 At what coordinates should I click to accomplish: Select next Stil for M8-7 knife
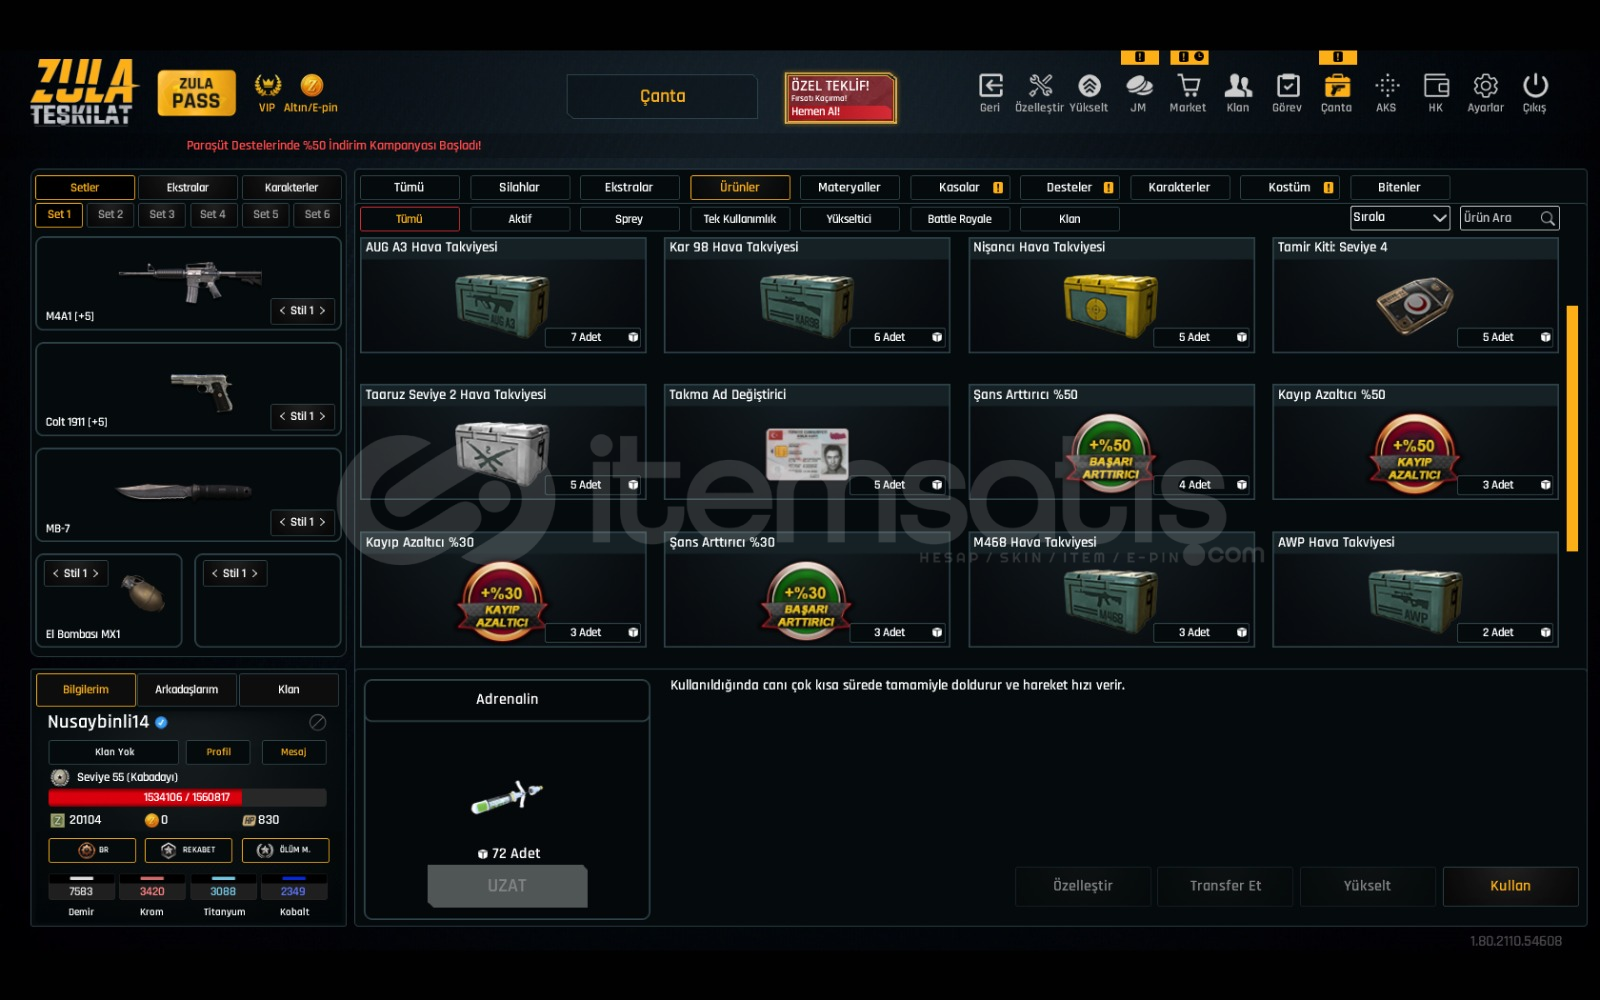(x=322, y=522)
